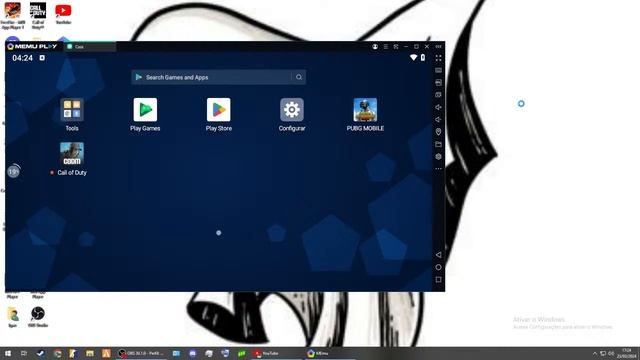Open the key mapping keyboard icon
Screen dimensions: 640x360
point(438,70)
